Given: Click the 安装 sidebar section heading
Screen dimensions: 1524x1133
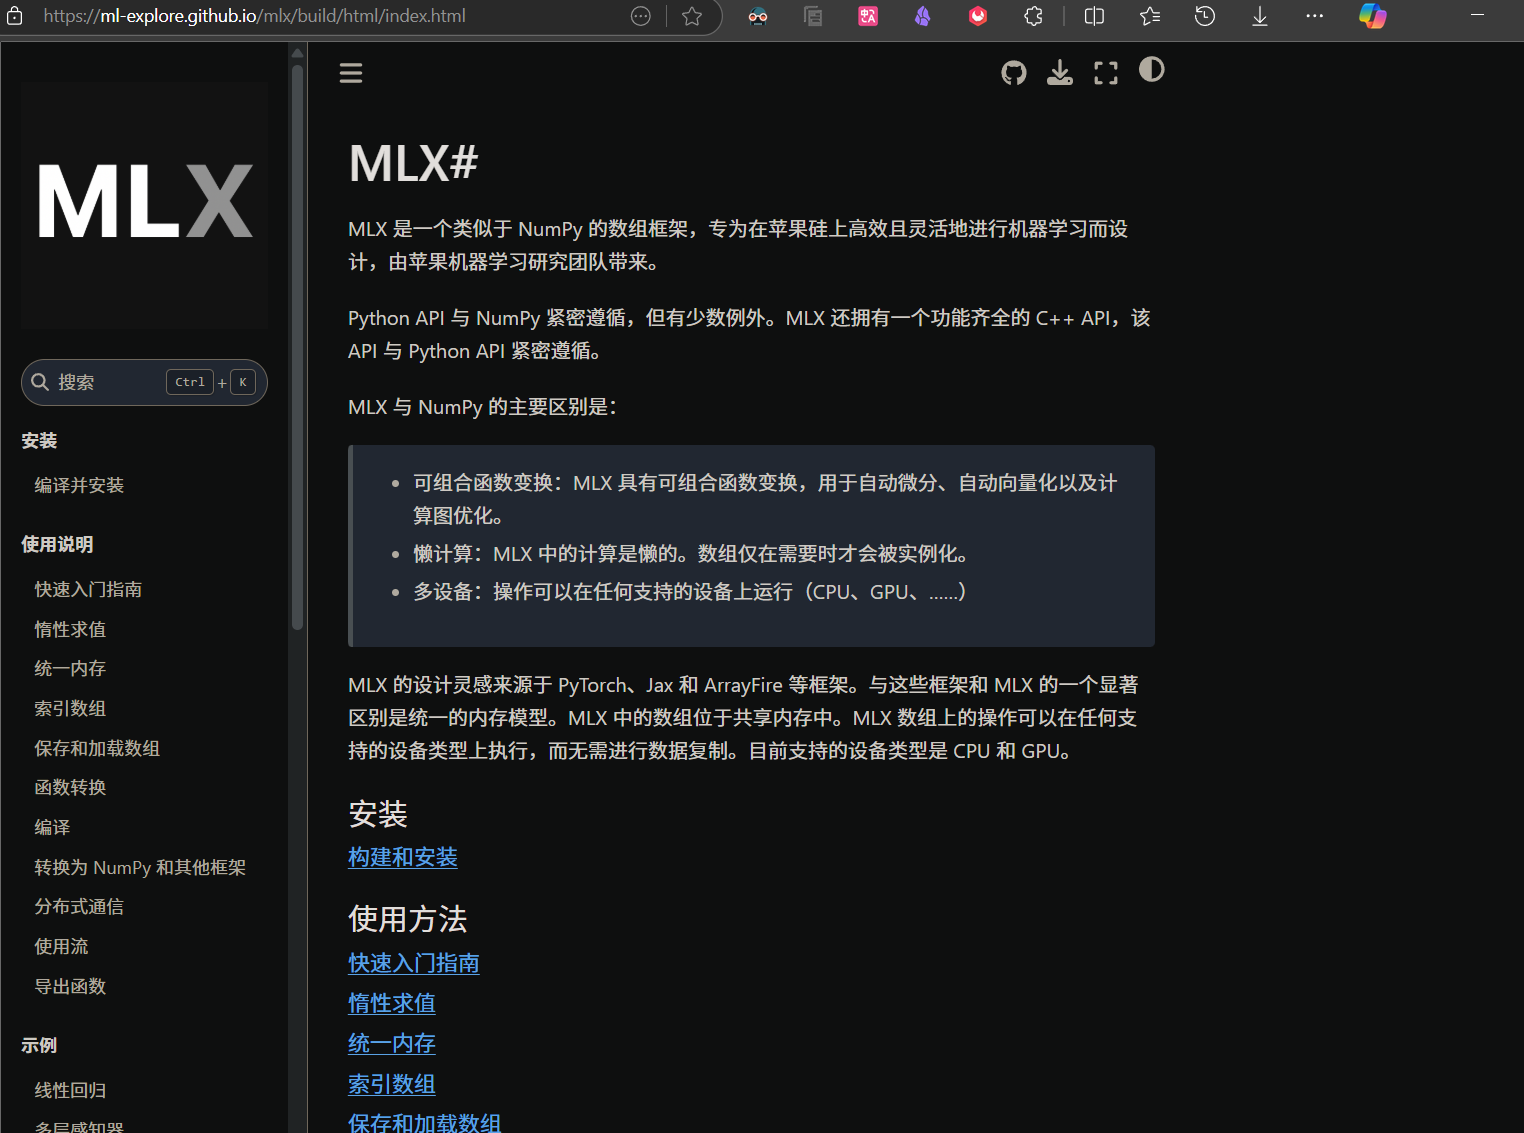Looking at the screenshot, I should pyautogui.click(x=39, y=441).
